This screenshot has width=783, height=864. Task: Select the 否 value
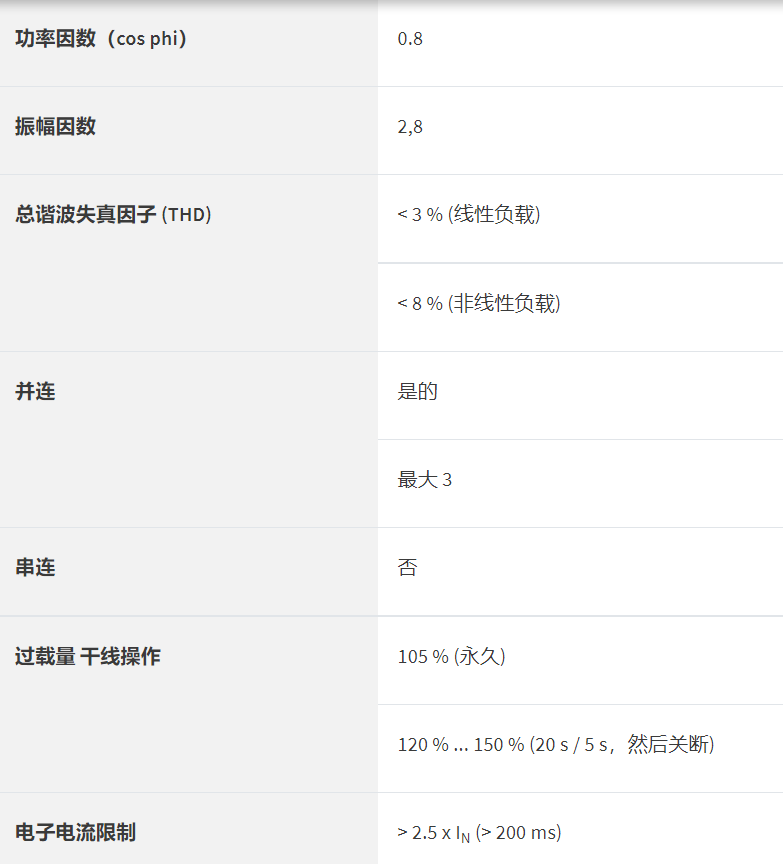point(408,568)
